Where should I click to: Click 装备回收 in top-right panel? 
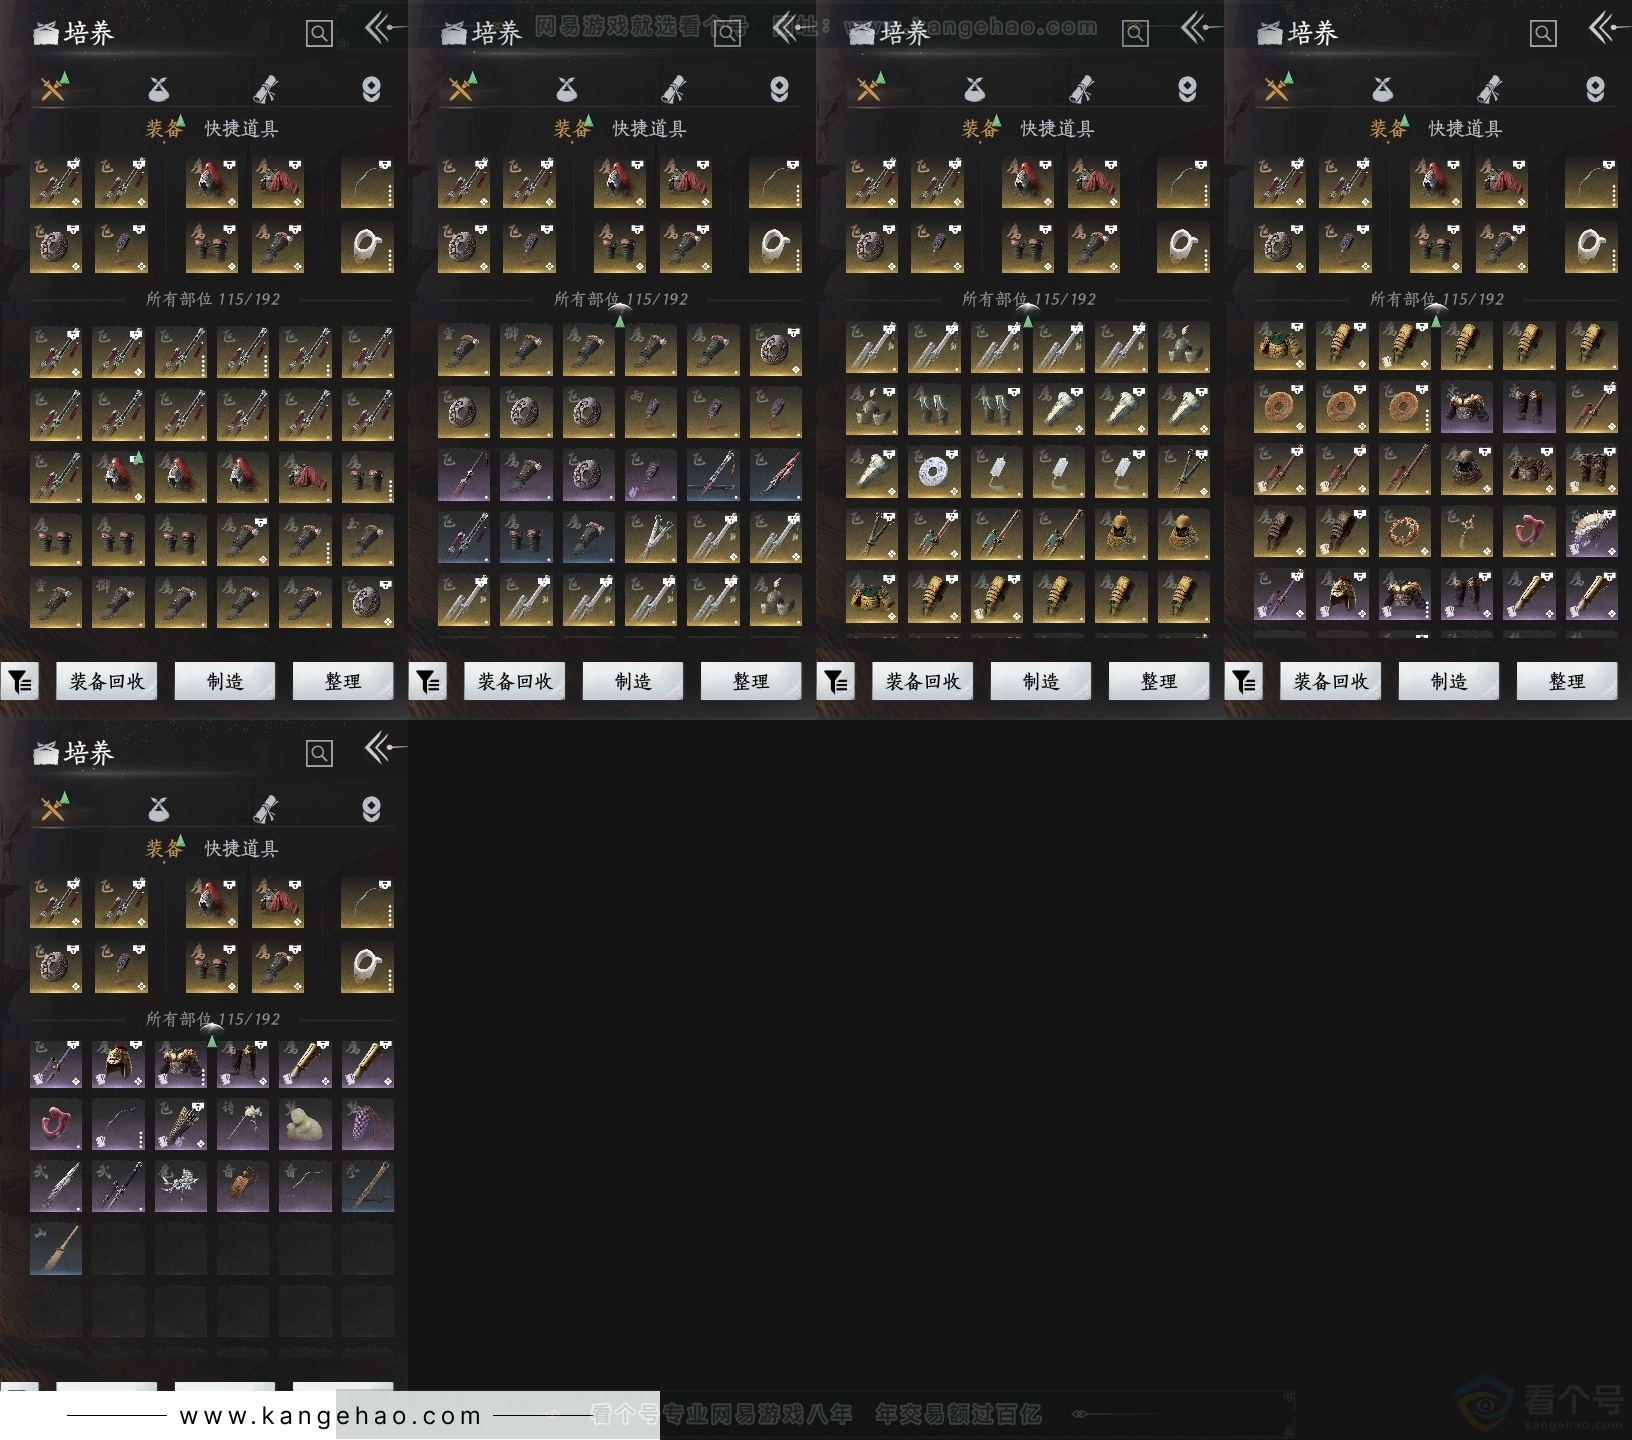[x=1331, y=682]
